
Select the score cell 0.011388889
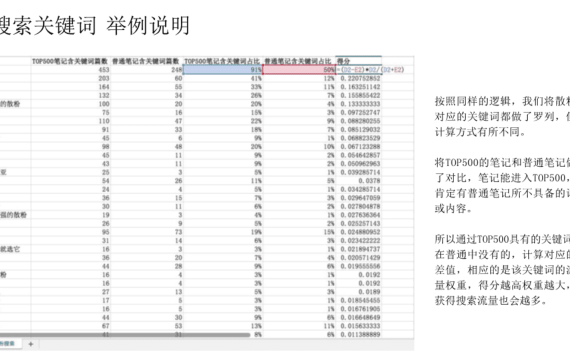(359, 334)
